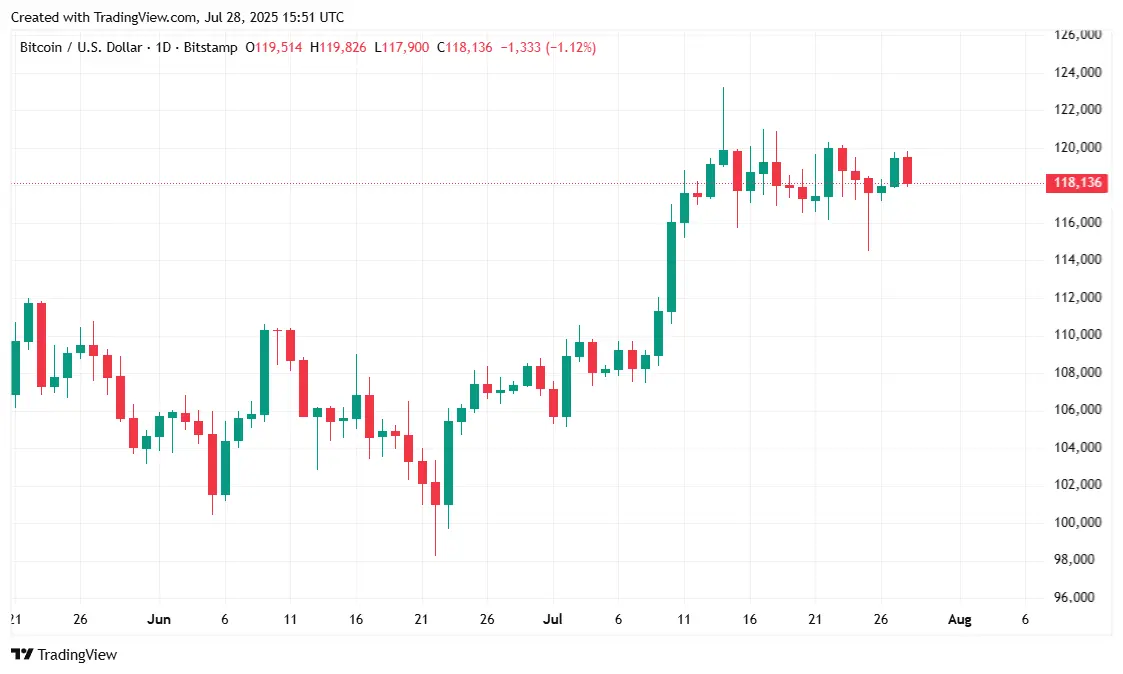
Task: Click the Aug label on time axis
Action: (x=960, y=620)
